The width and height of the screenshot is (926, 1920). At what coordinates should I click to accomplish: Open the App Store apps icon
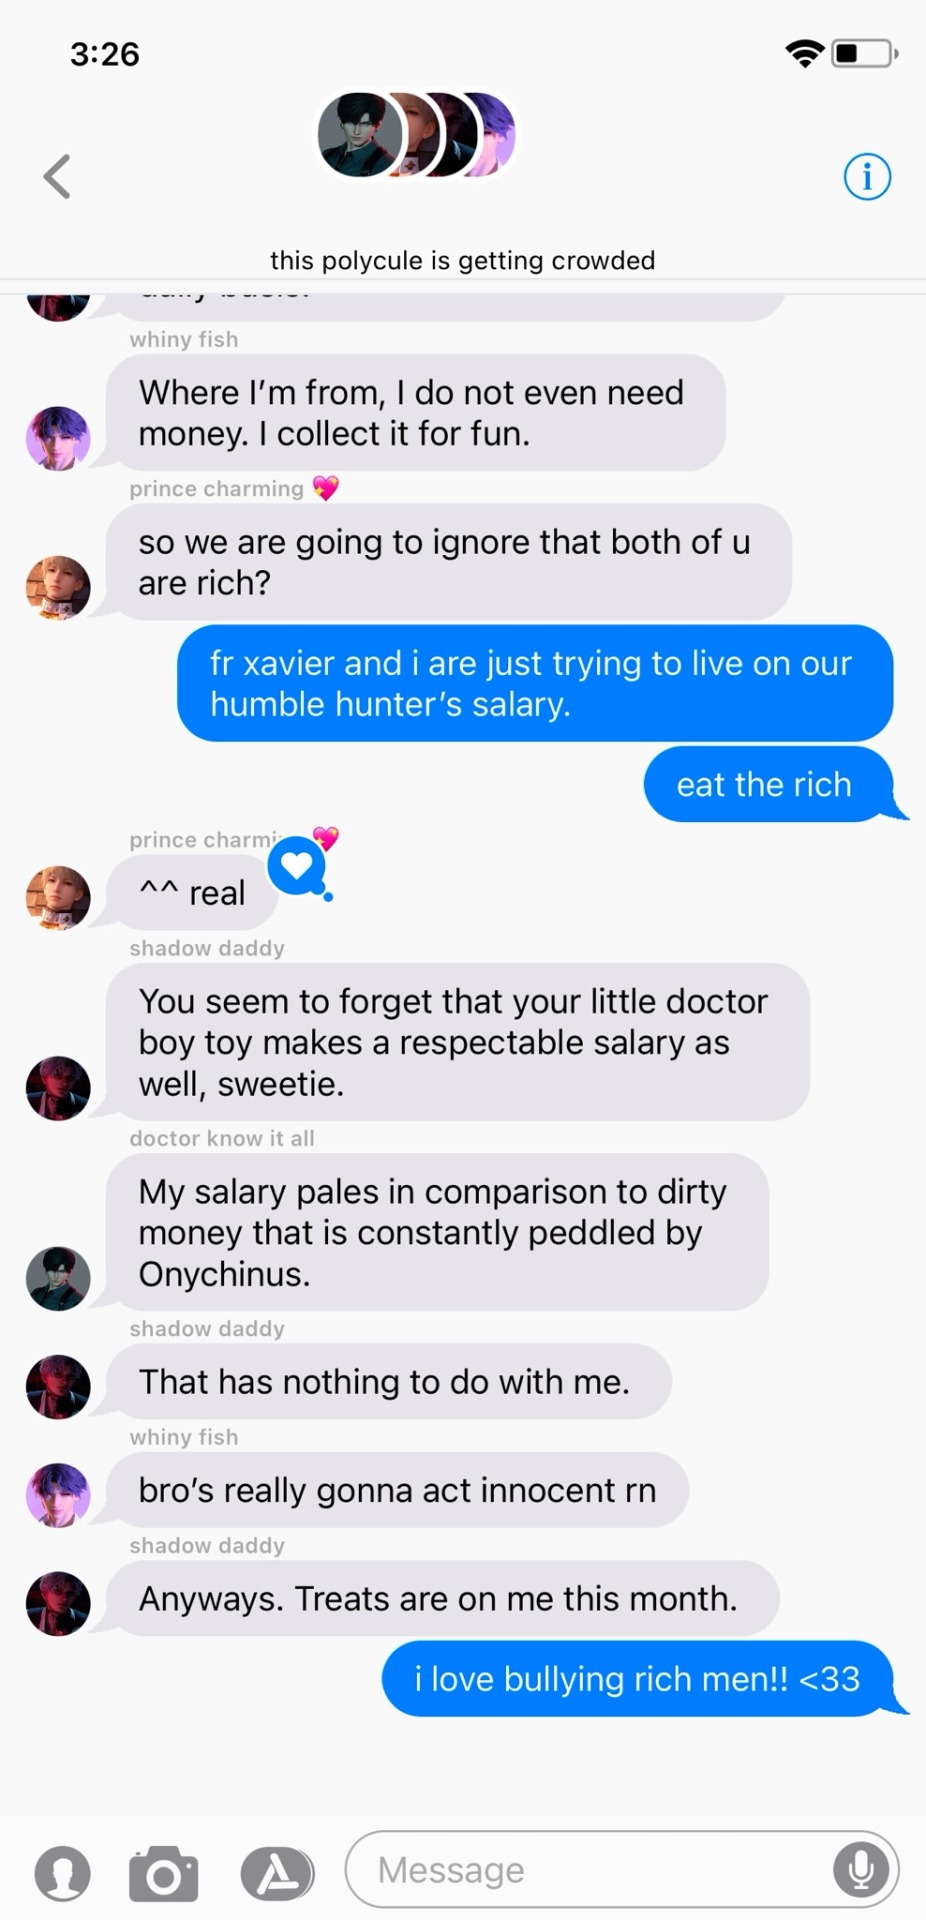277,1873
